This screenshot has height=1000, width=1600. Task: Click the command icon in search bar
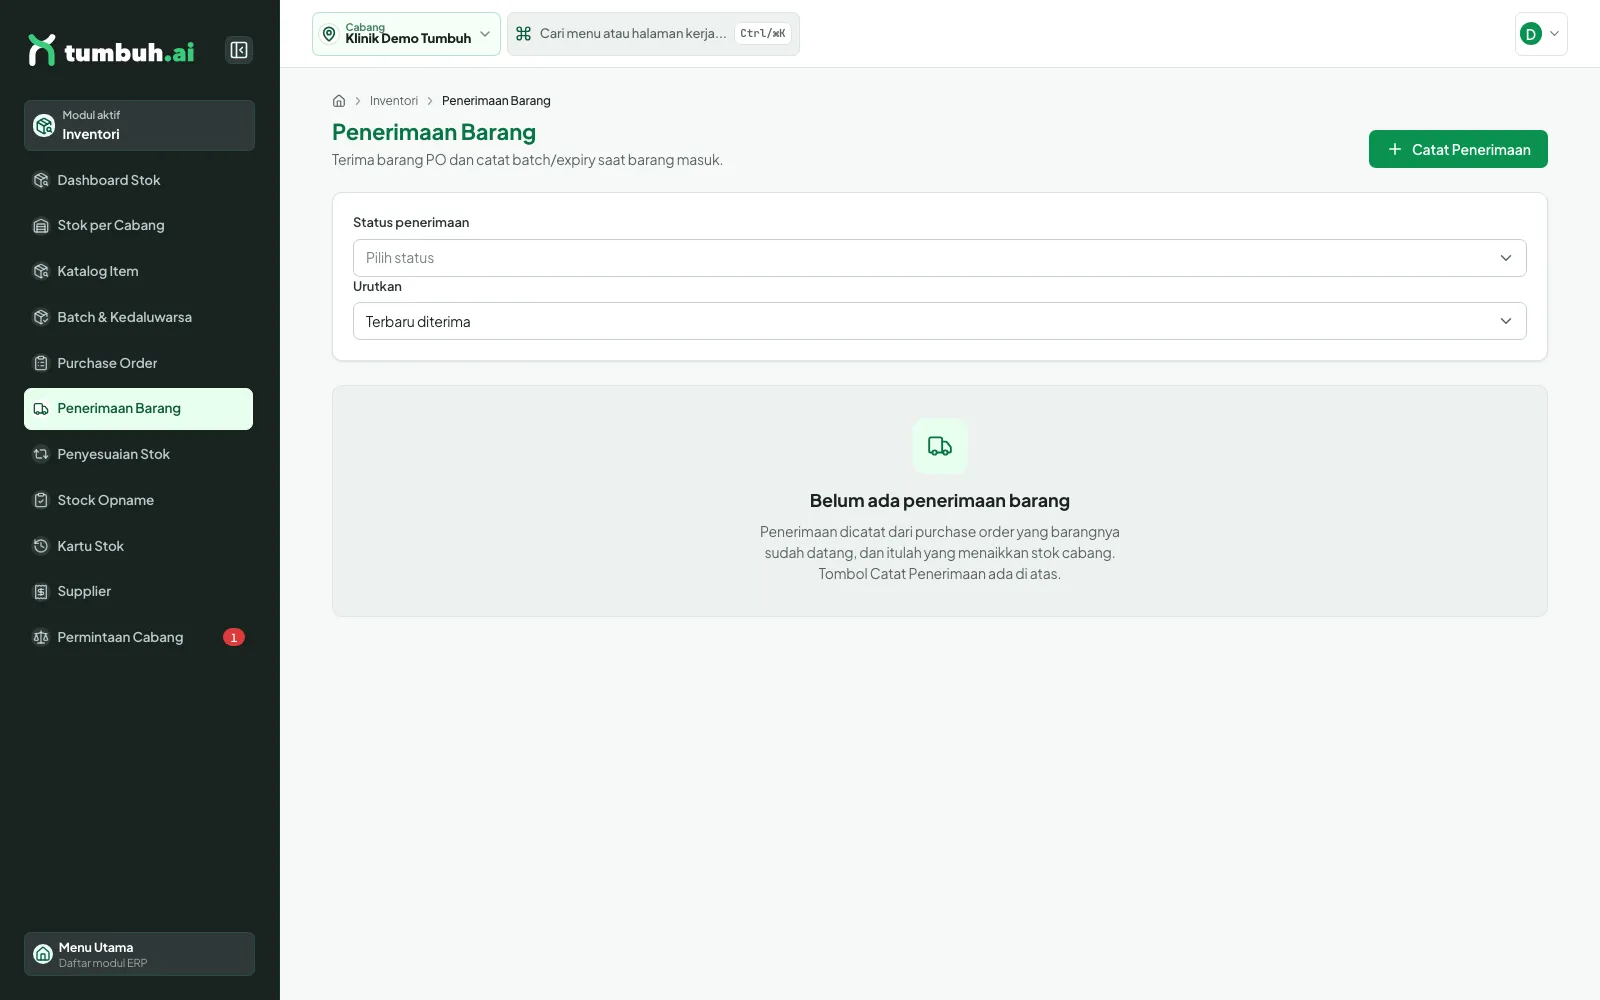(523, 34)
